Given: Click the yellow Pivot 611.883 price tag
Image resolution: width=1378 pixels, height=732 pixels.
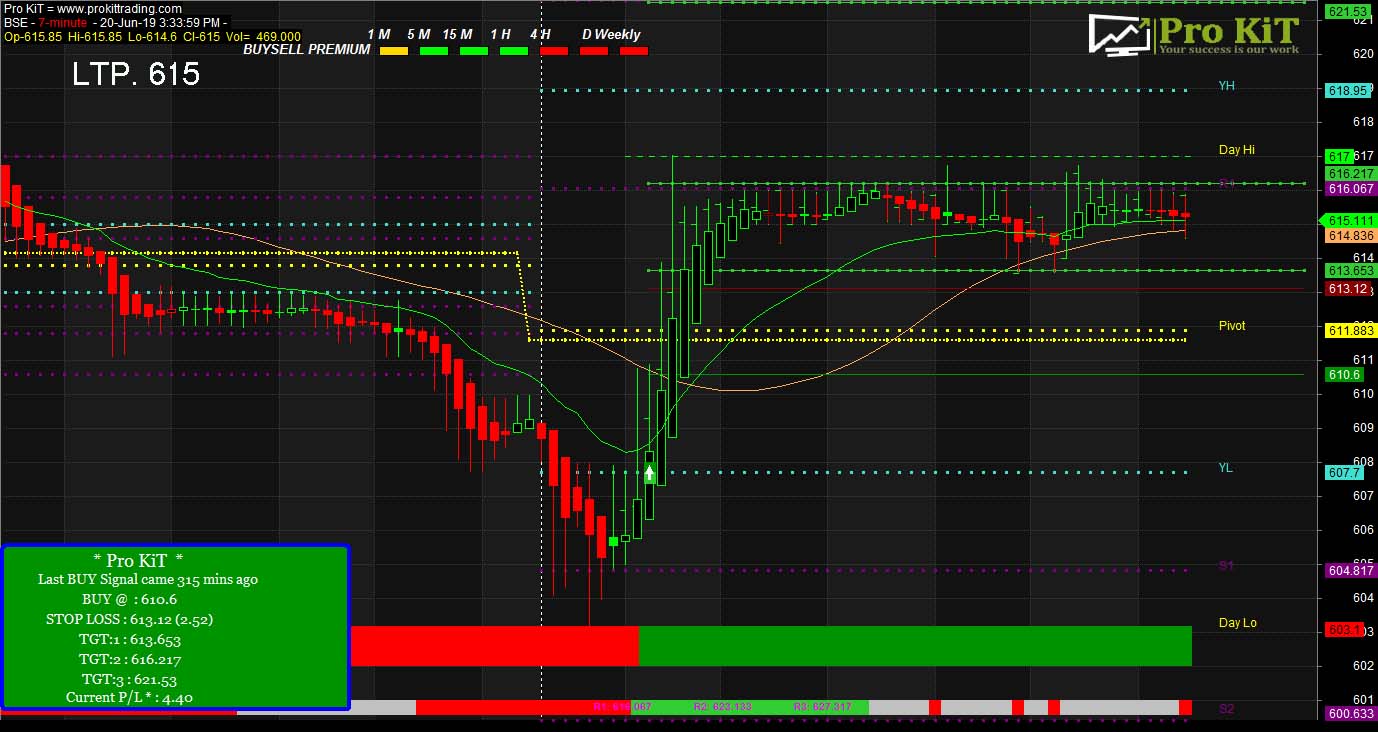Looking at the screenshot, I should (1349, 331).
